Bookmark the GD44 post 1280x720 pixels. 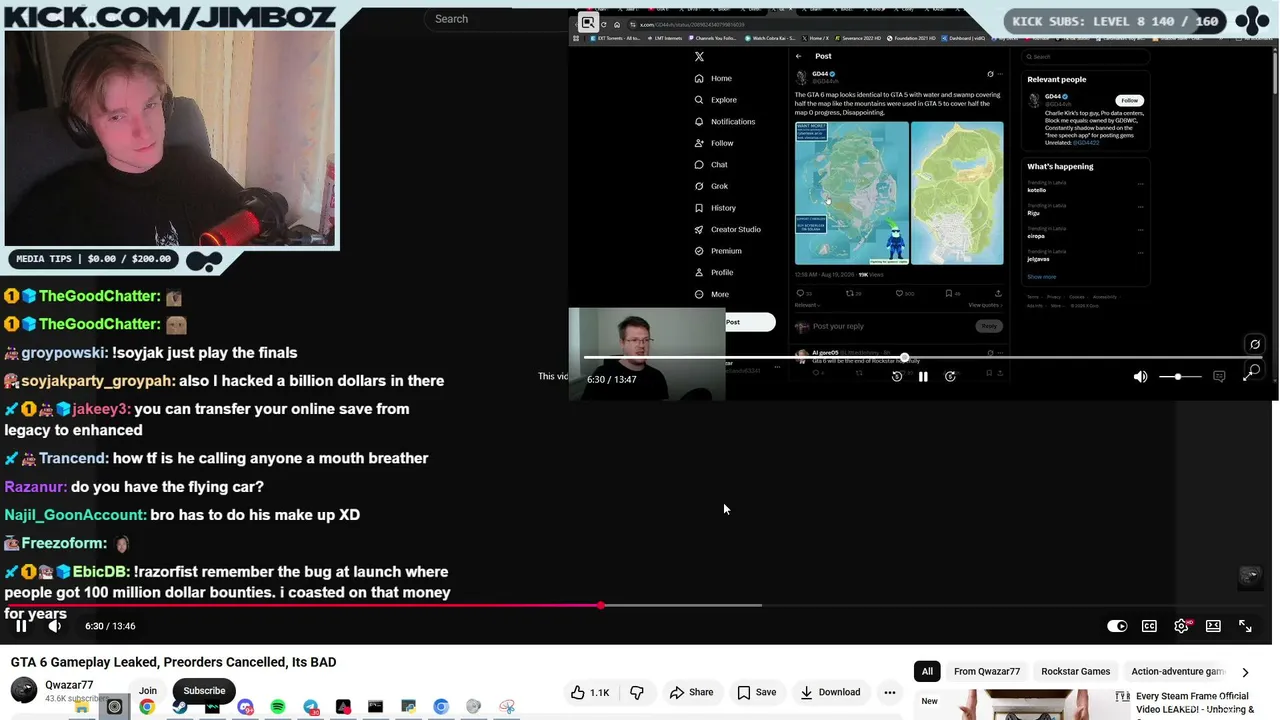949,293
